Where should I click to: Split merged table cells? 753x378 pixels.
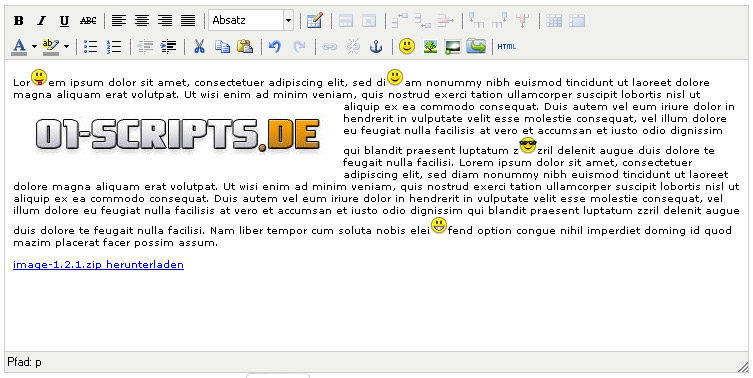click(554, 21)
